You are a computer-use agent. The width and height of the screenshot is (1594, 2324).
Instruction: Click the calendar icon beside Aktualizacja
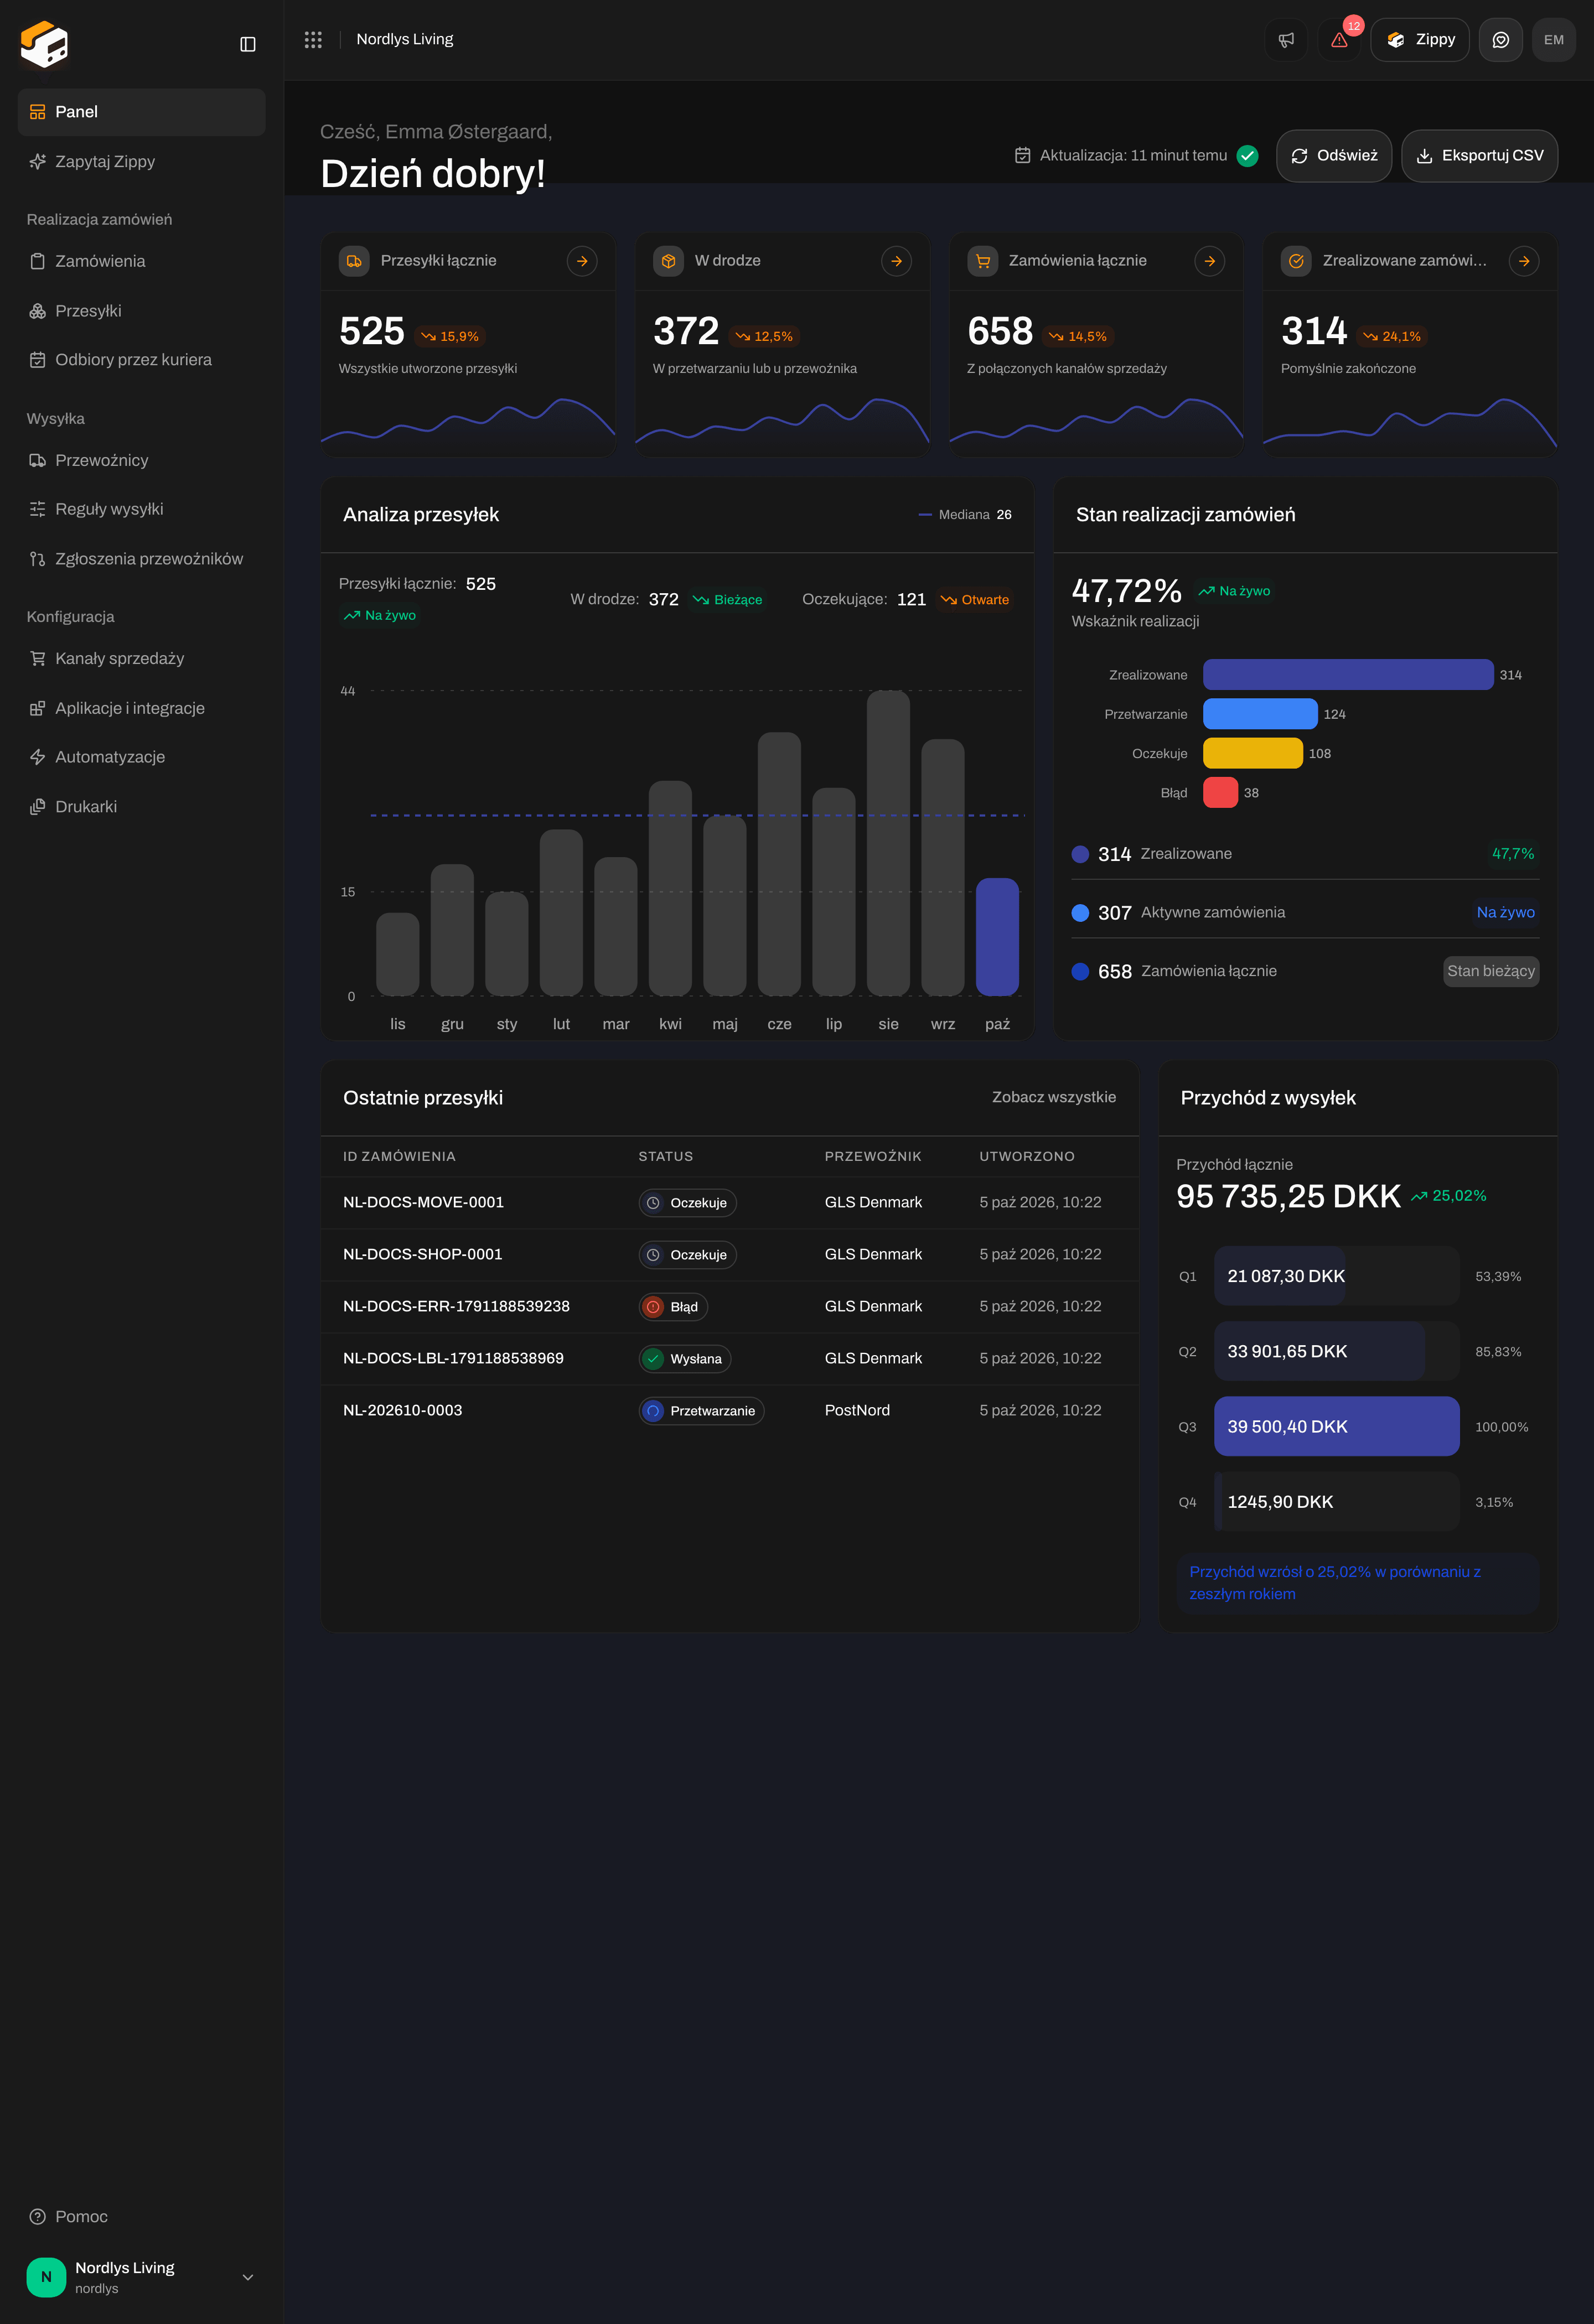pos(1022,155)
